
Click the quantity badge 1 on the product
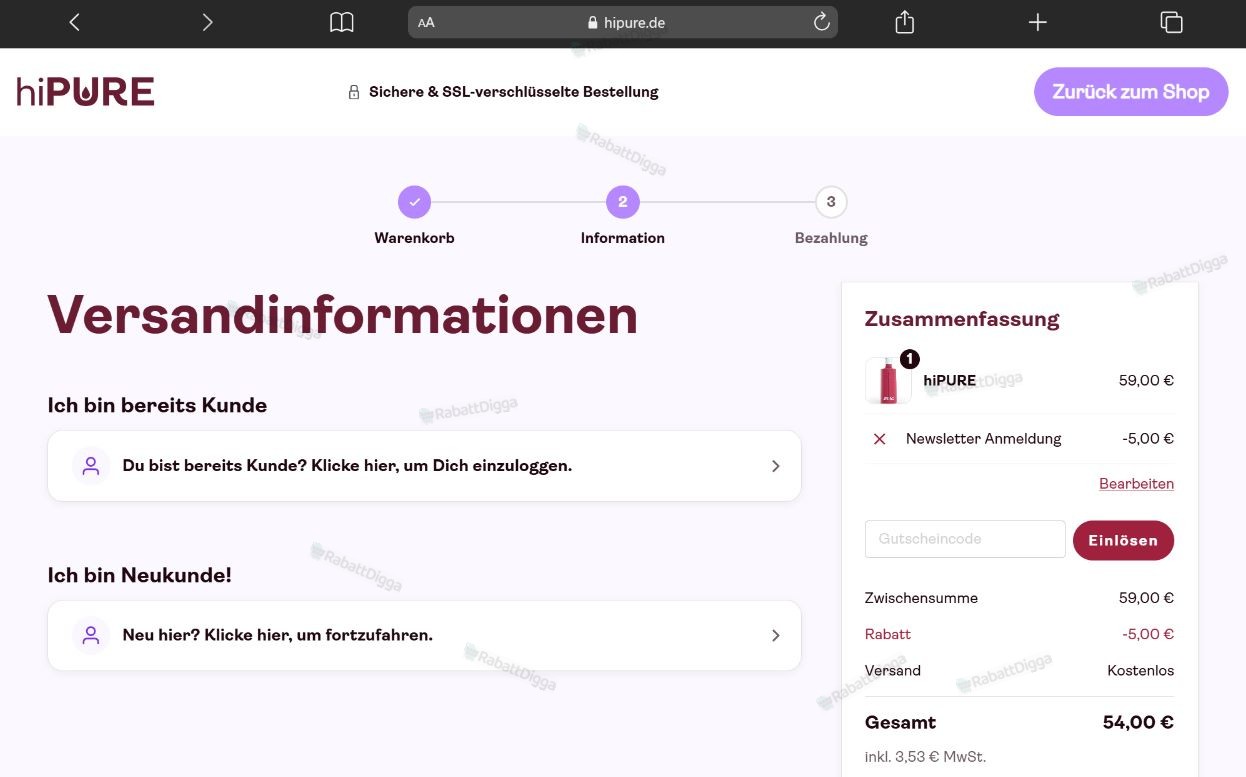point(909,359)
